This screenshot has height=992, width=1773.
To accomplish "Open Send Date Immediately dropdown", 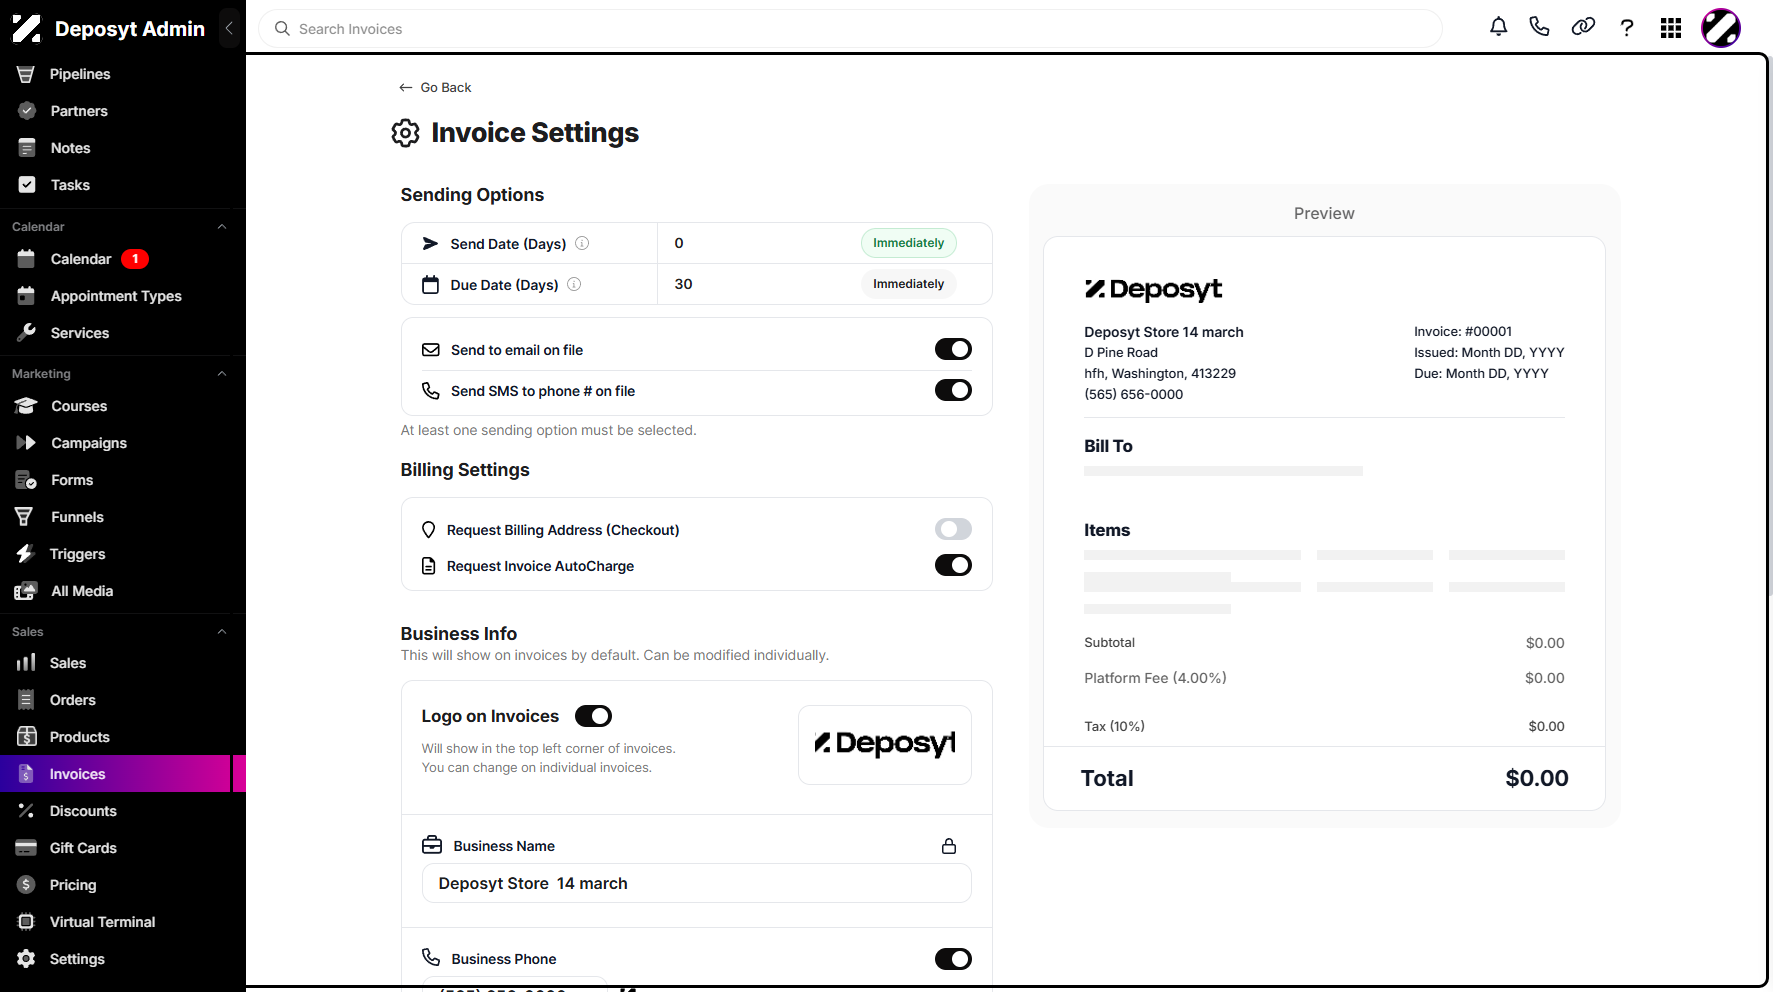I will 908,243.
